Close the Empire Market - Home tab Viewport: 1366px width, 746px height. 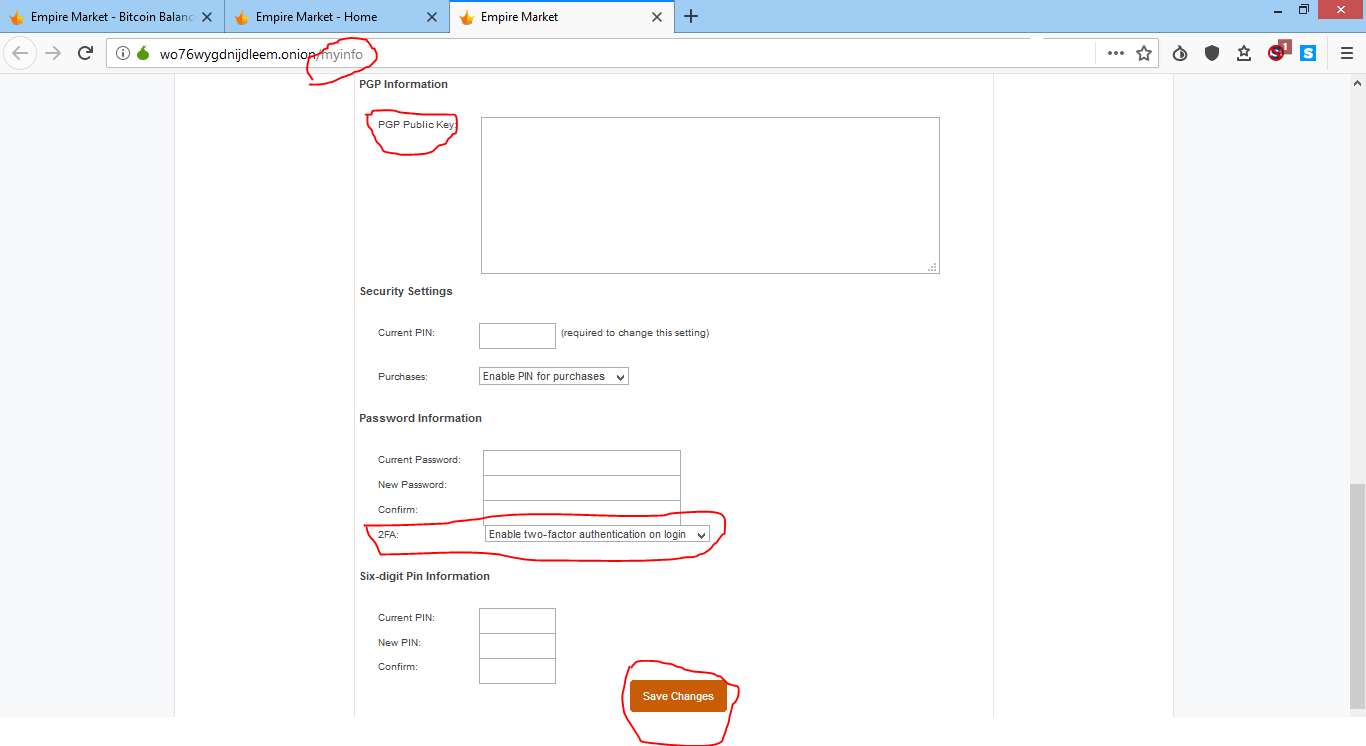pos(432,17)
